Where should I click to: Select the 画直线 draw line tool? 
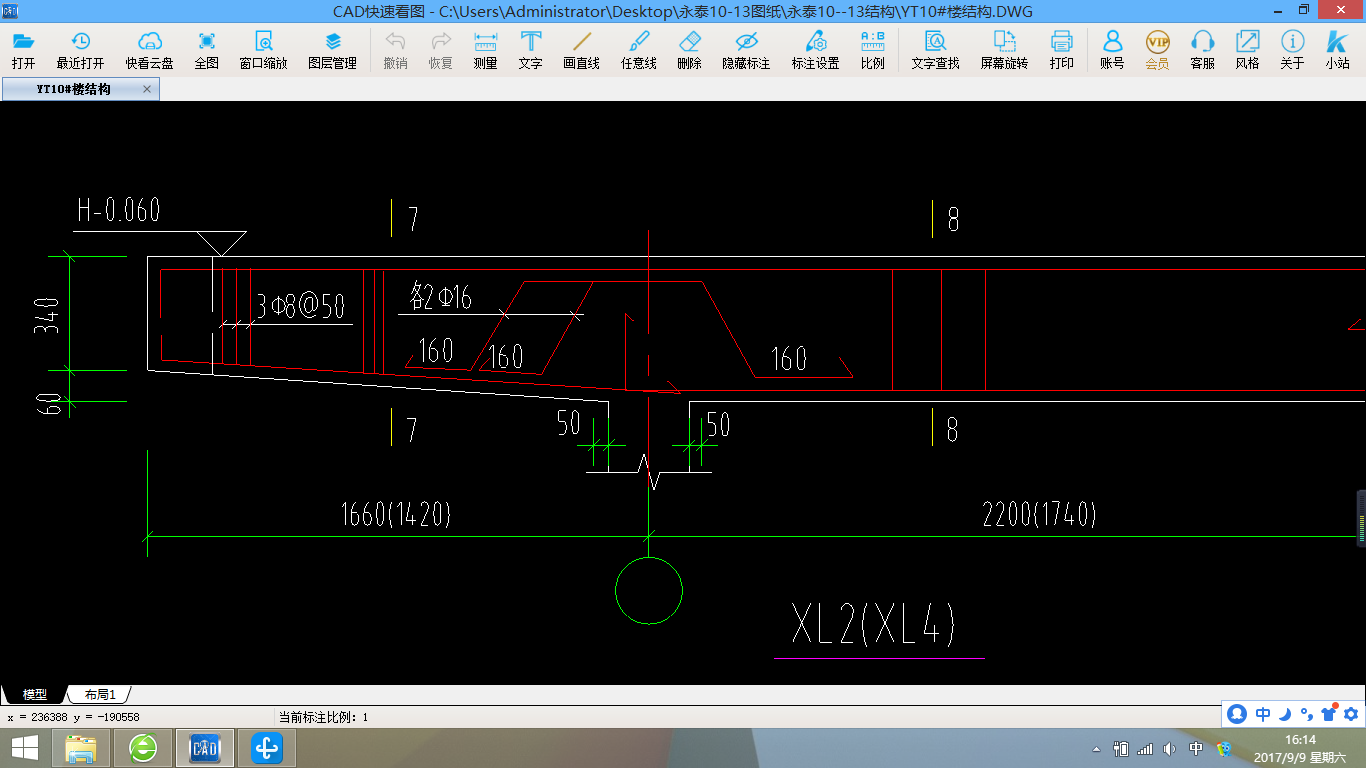[581, 50]
